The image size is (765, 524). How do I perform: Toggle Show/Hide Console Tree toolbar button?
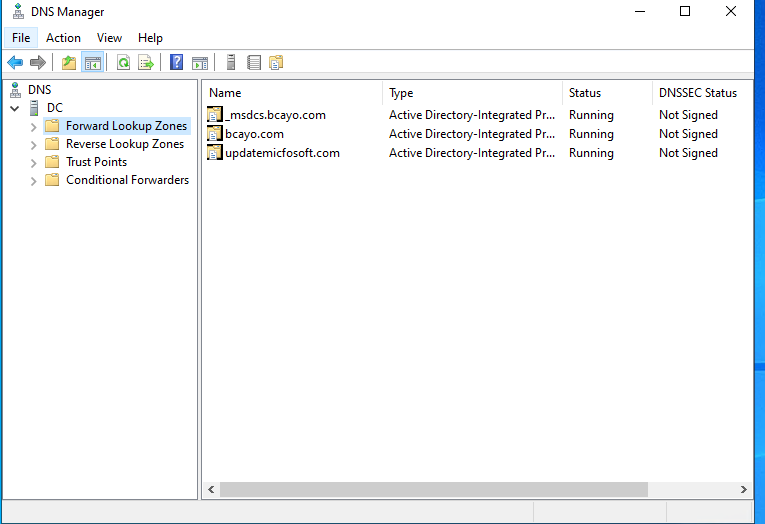(93, 63)
